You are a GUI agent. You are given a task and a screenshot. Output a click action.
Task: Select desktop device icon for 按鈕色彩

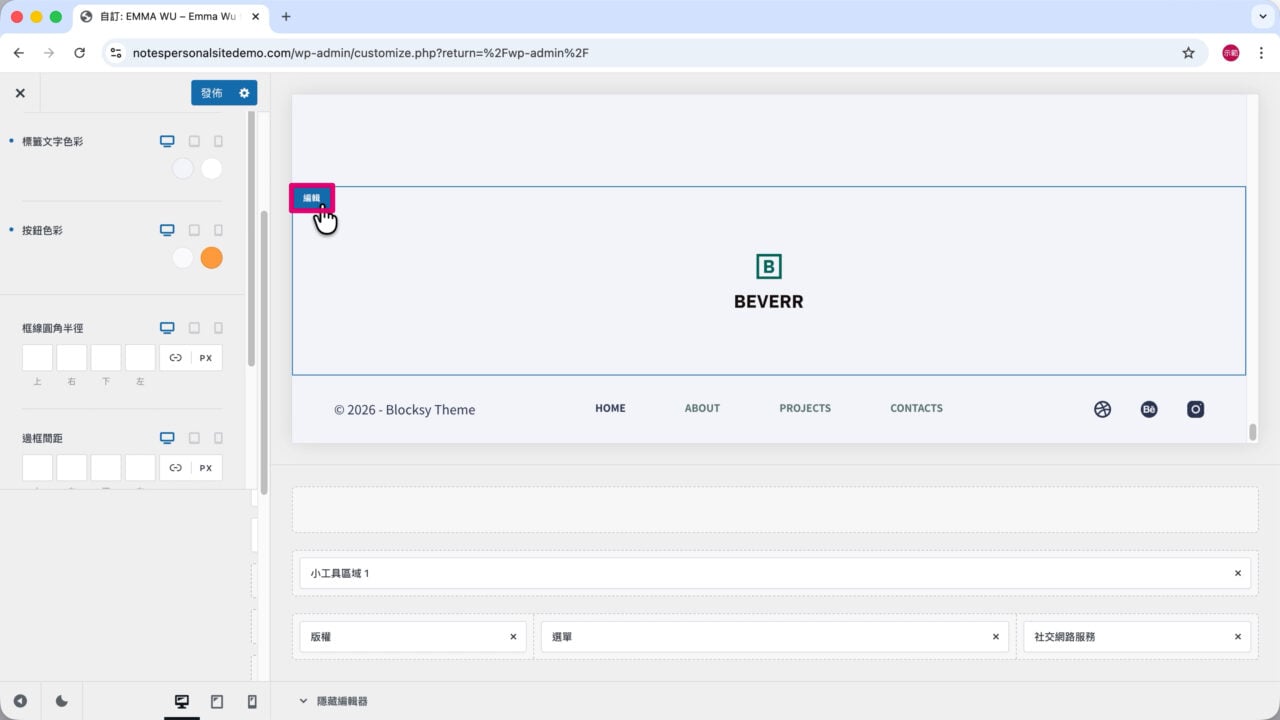pyautogui.click(x=167, y=230)
